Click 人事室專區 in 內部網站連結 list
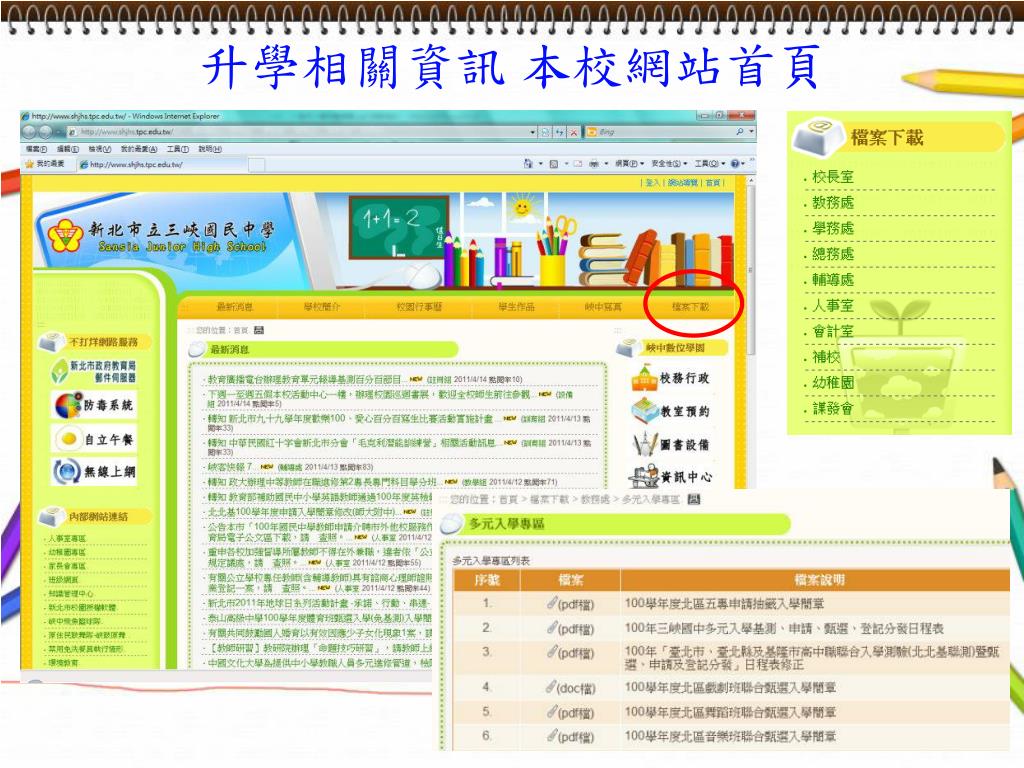The image size is (1024, 768). click(x=68, y=539)
